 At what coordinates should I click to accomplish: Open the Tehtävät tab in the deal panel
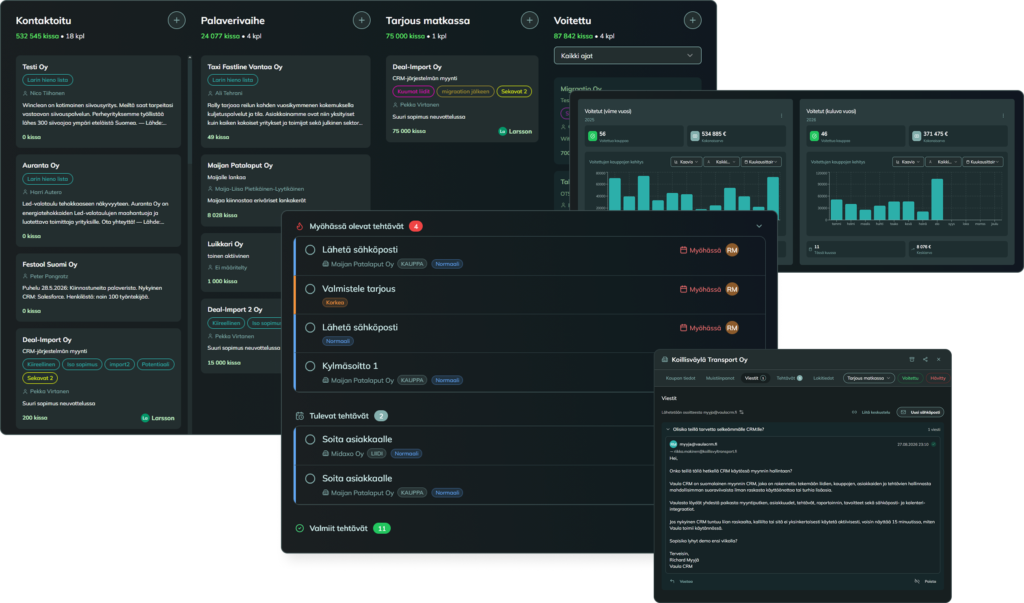click(x=789, y=378)
